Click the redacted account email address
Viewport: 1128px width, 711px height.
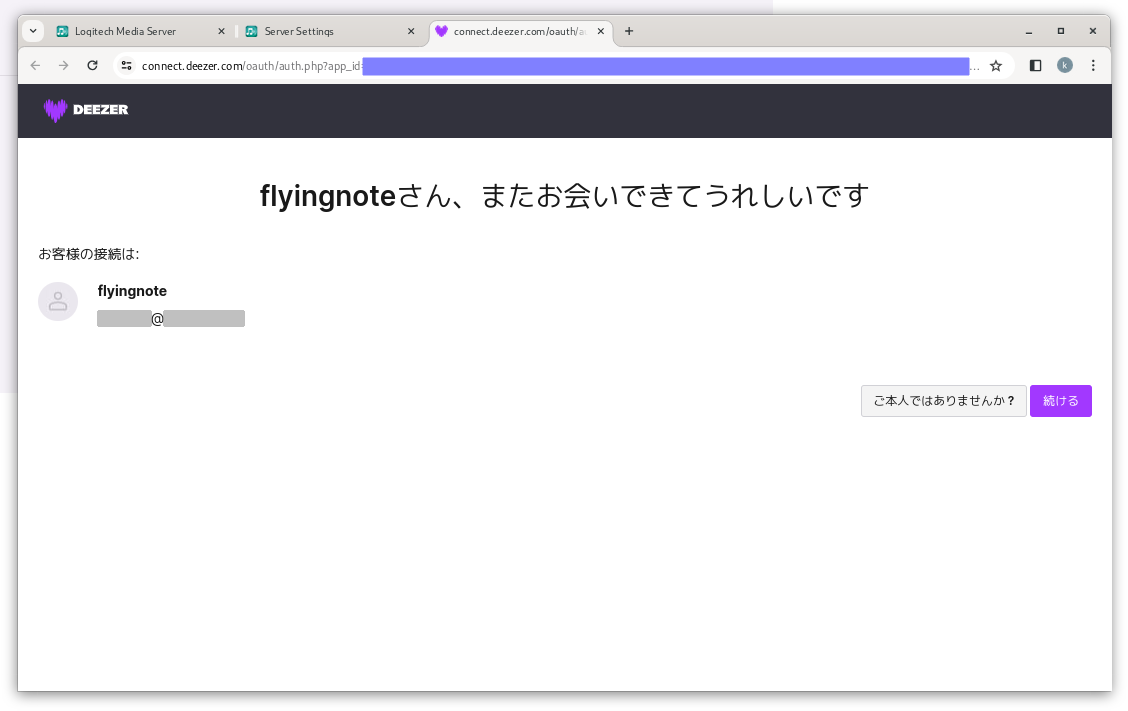click(x=171, y=319)
